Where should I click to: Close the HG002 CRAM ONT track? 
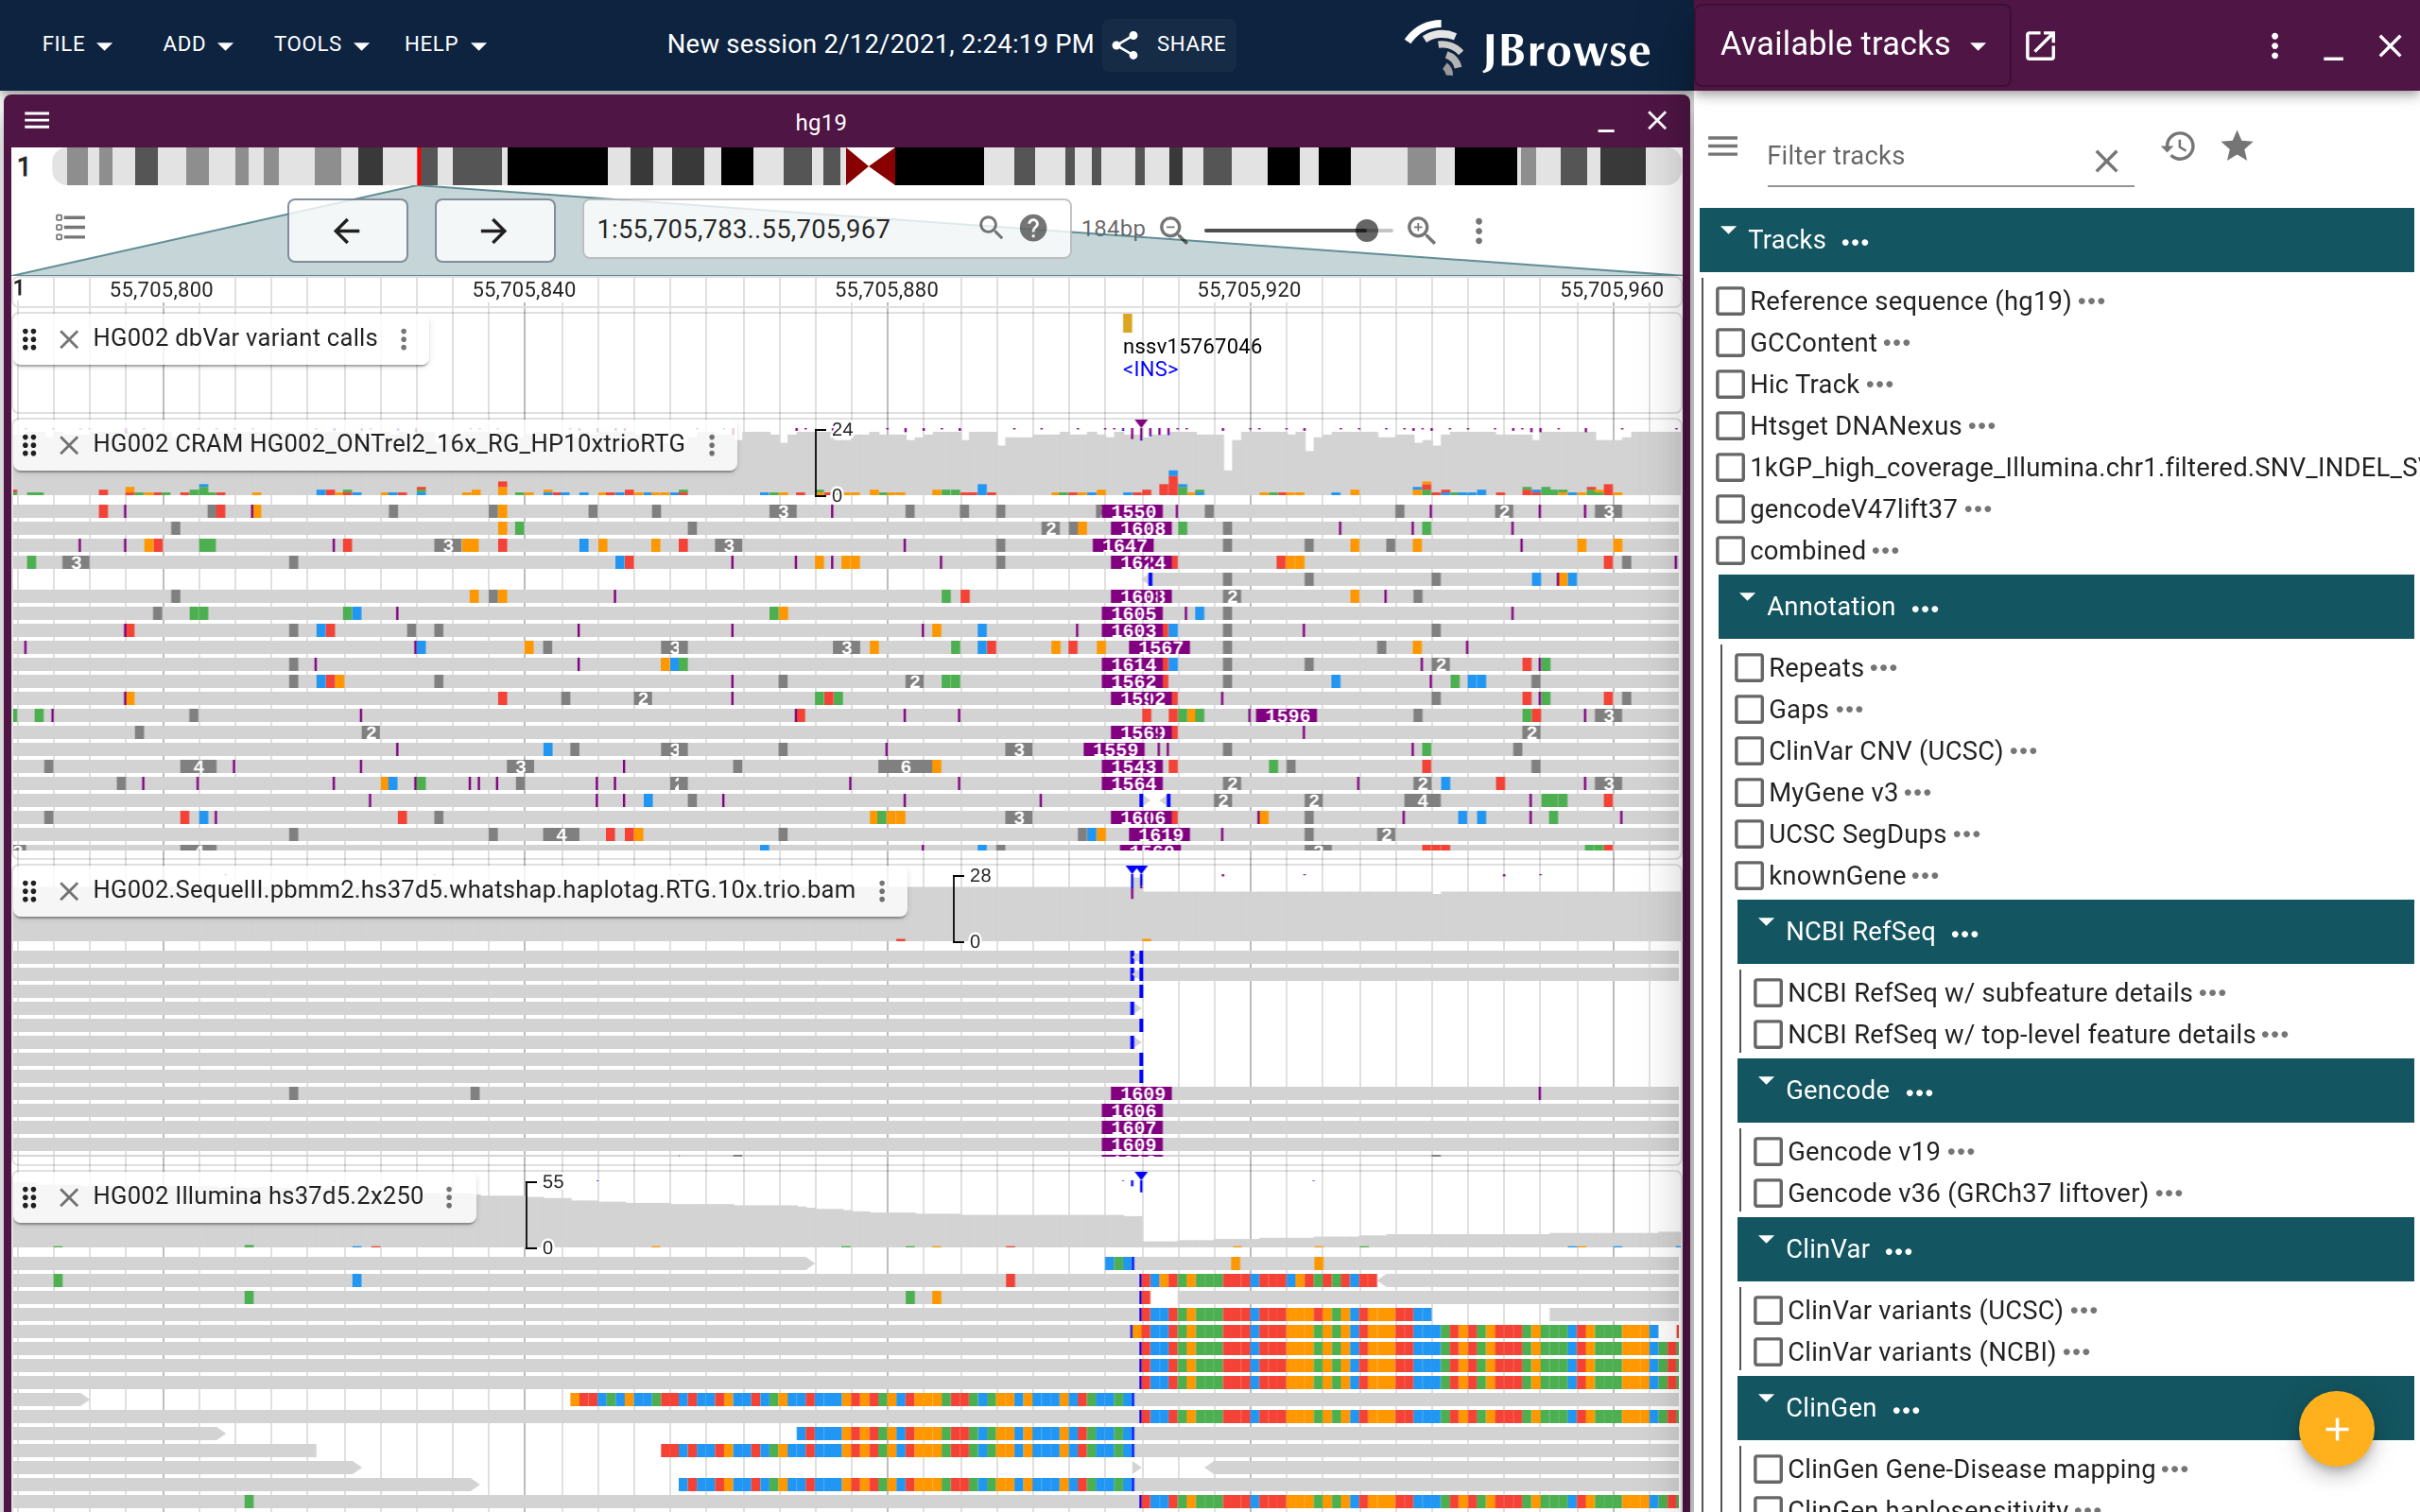click(x=69, y=444)
